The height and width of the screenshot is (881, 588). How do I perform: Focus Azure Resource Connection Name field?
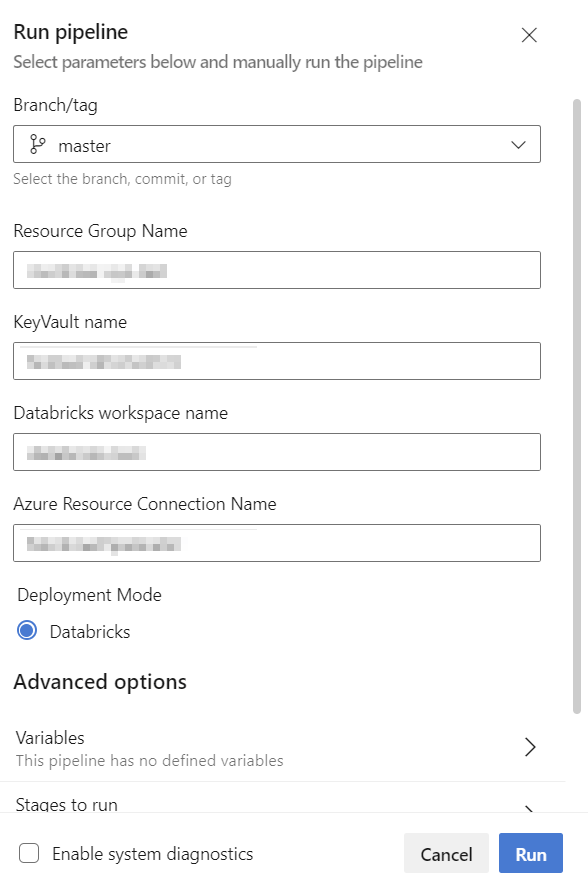pos(277,543)
